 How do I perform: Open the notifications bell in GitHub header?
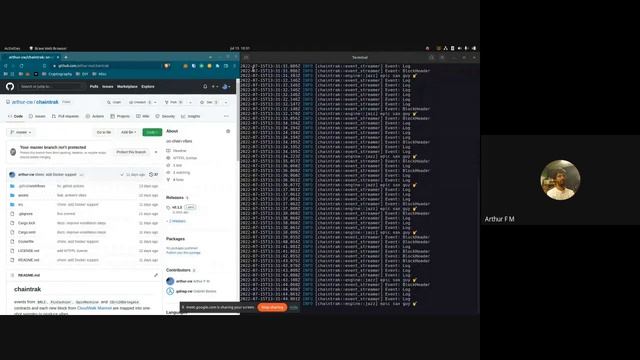[205, 87]
